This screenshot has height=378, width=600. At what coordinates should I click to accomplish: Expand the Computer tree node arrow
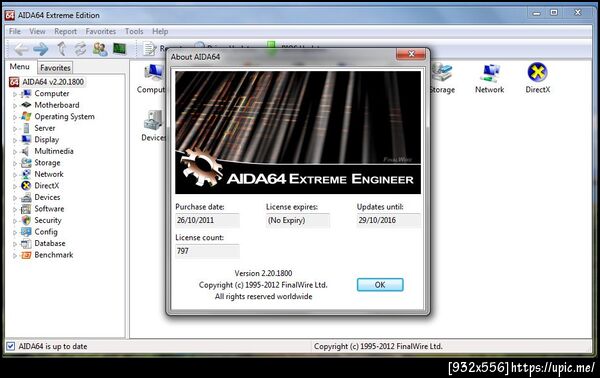[15, 94]
